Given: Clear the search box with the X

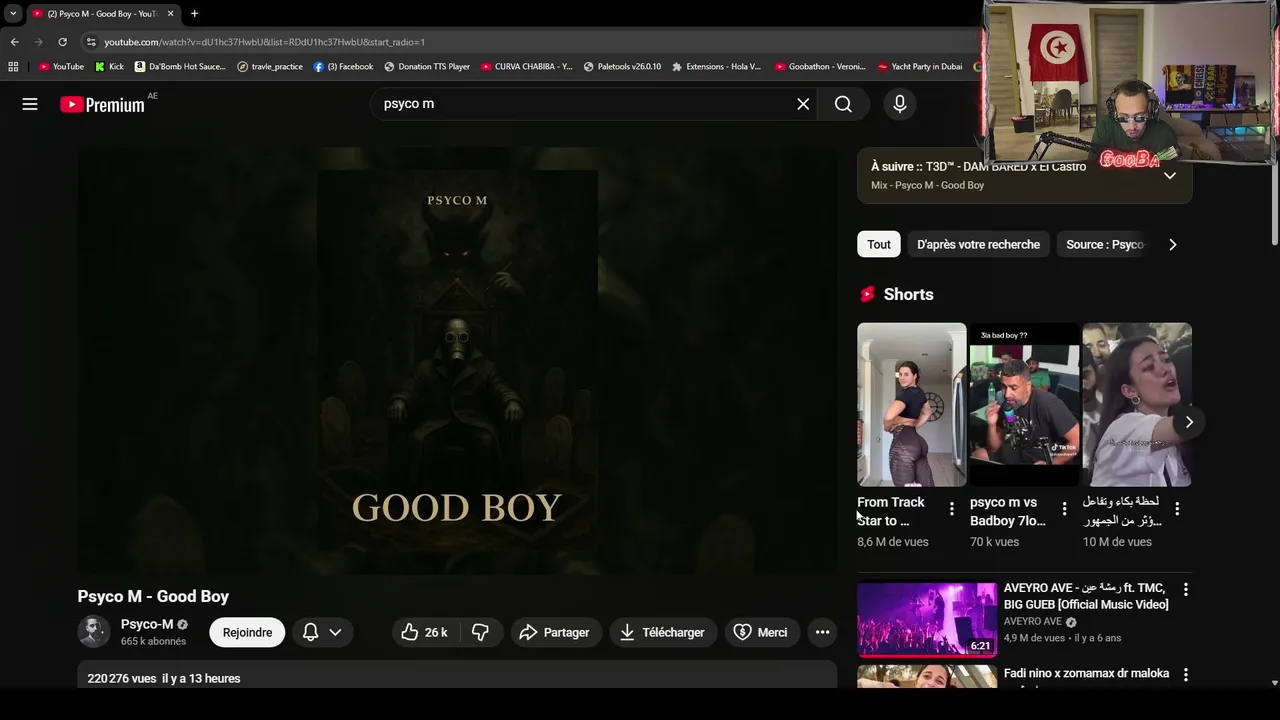Looking at the screenshot, I should [x=803, y=104].
